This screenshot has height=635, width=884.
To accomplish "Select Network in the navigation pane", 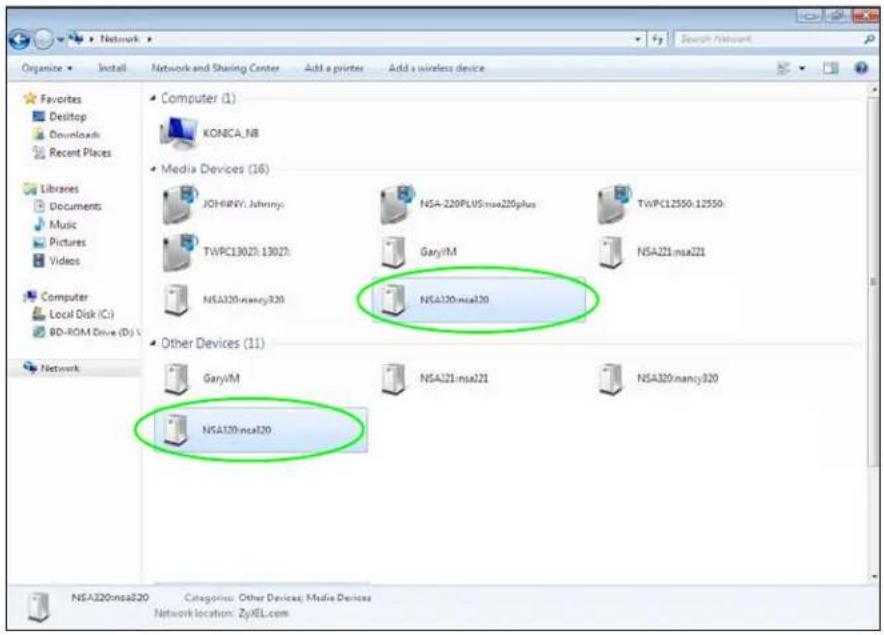I will click(60, 368).
